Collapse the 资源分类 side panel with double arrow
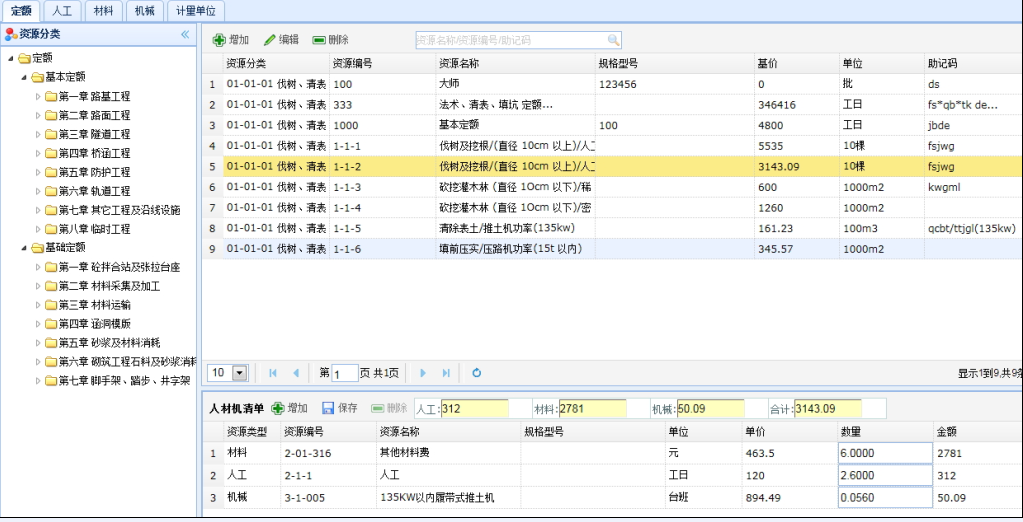The width and height of the screenshot is (1023, 522). 185,34
